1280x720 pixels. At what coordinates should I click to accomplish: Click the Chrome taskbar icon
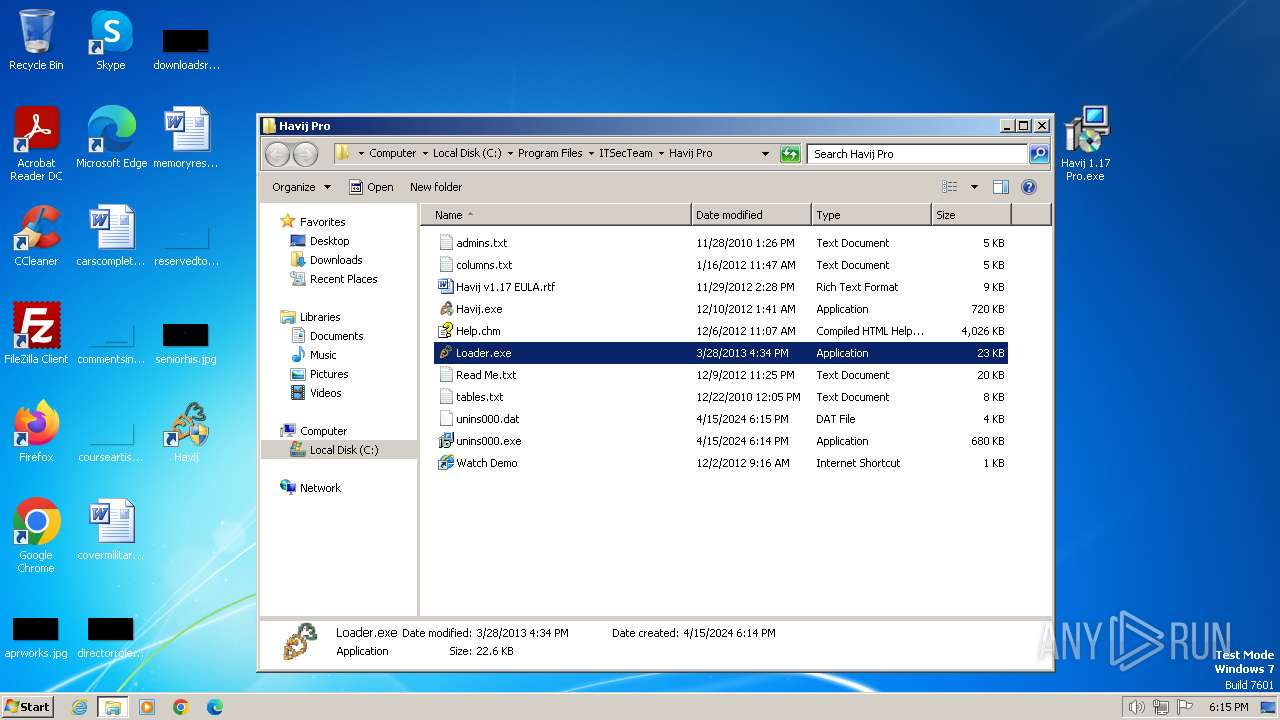[180, 707]
